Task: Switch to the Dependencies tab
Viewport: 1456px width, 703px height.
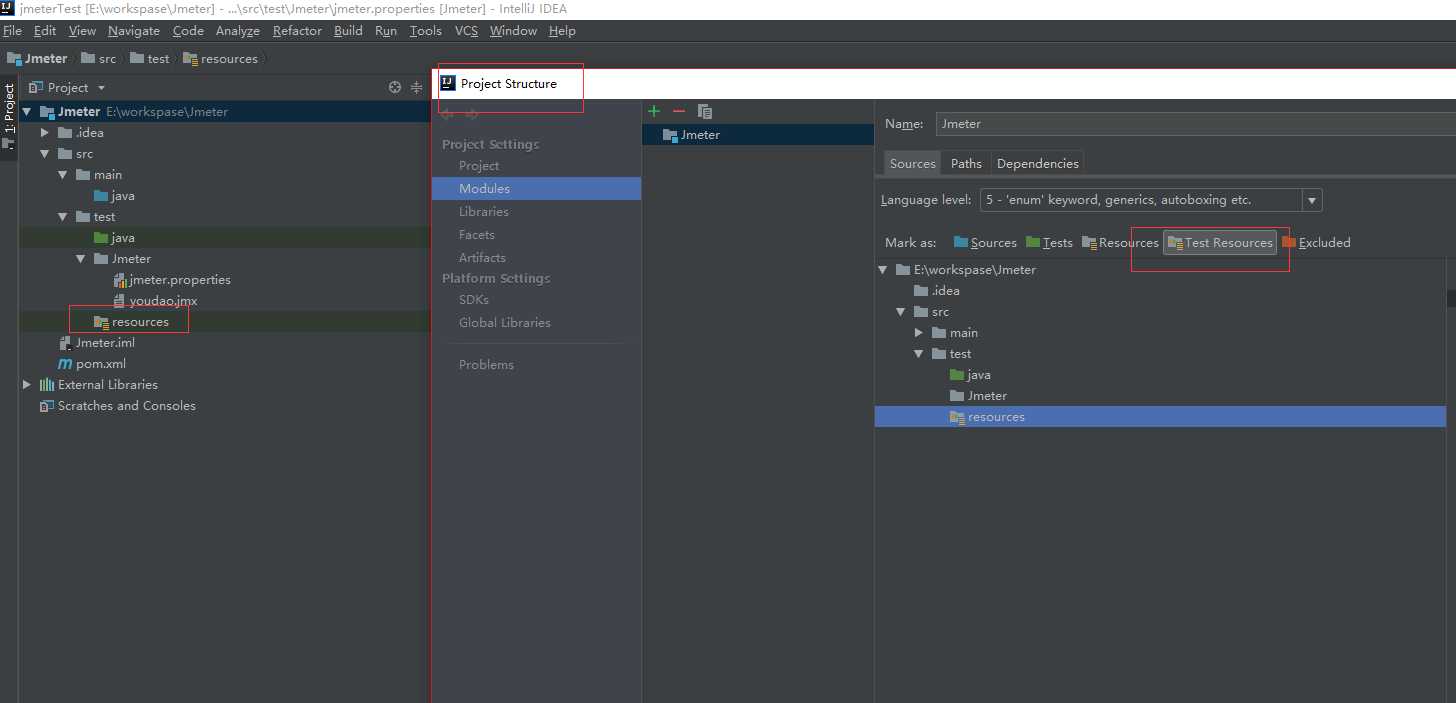Action: pos(1038,163)
